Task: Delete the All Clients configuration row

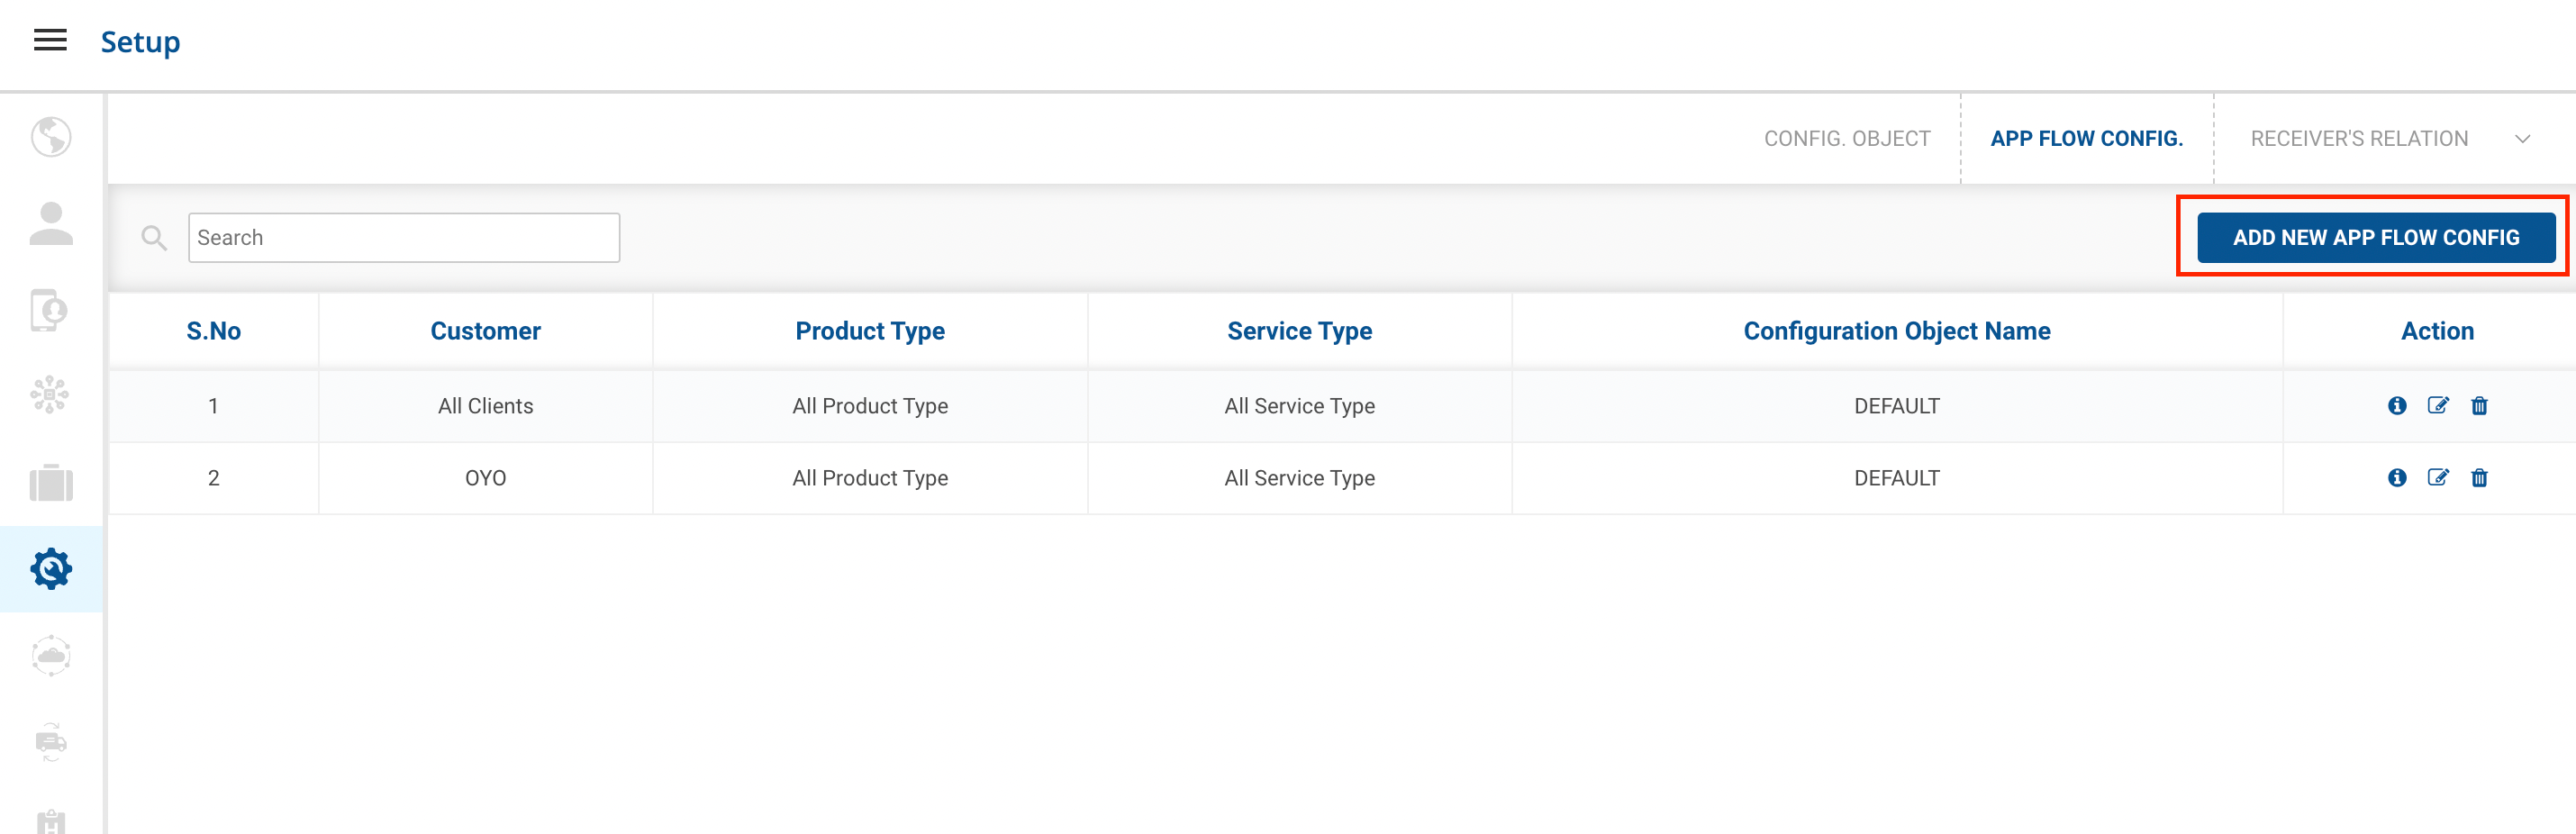Action: (x=2479, y=406)
